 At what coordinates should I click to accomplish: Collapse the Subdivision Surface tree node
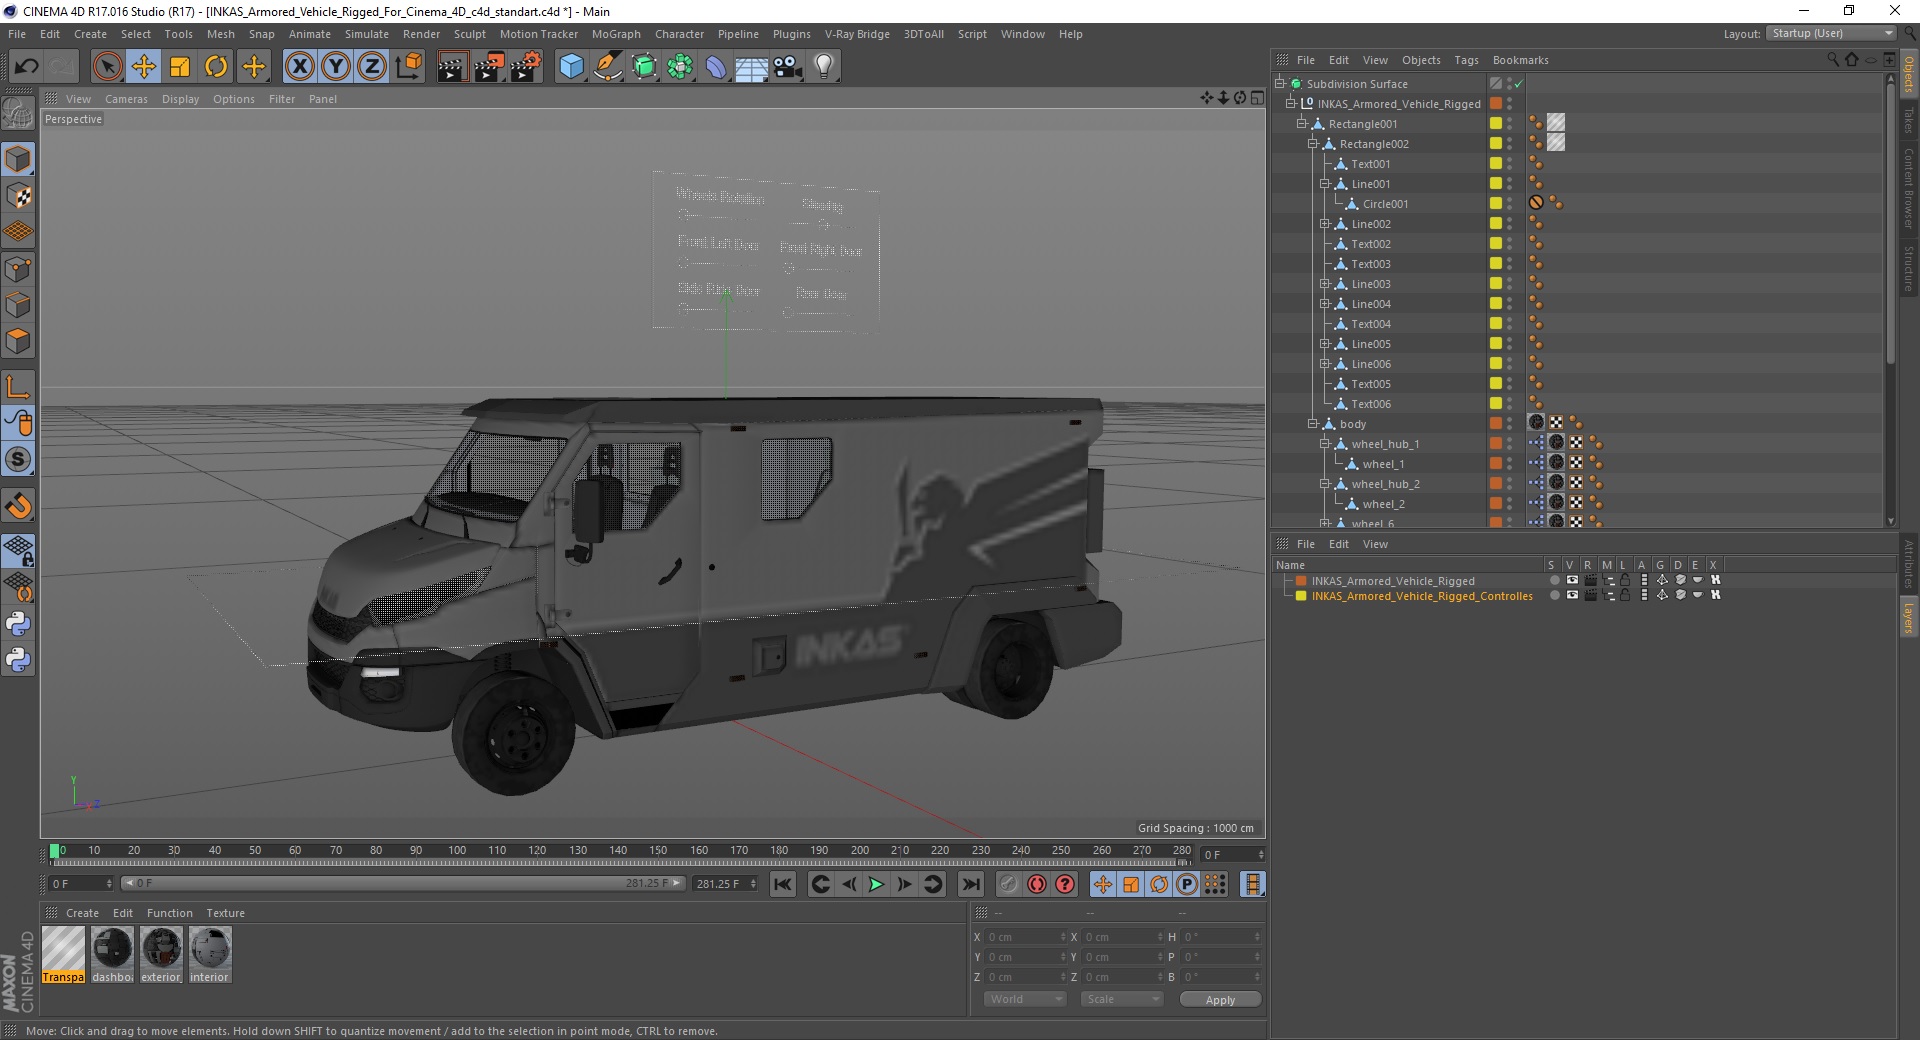(x=1279, y=84)
